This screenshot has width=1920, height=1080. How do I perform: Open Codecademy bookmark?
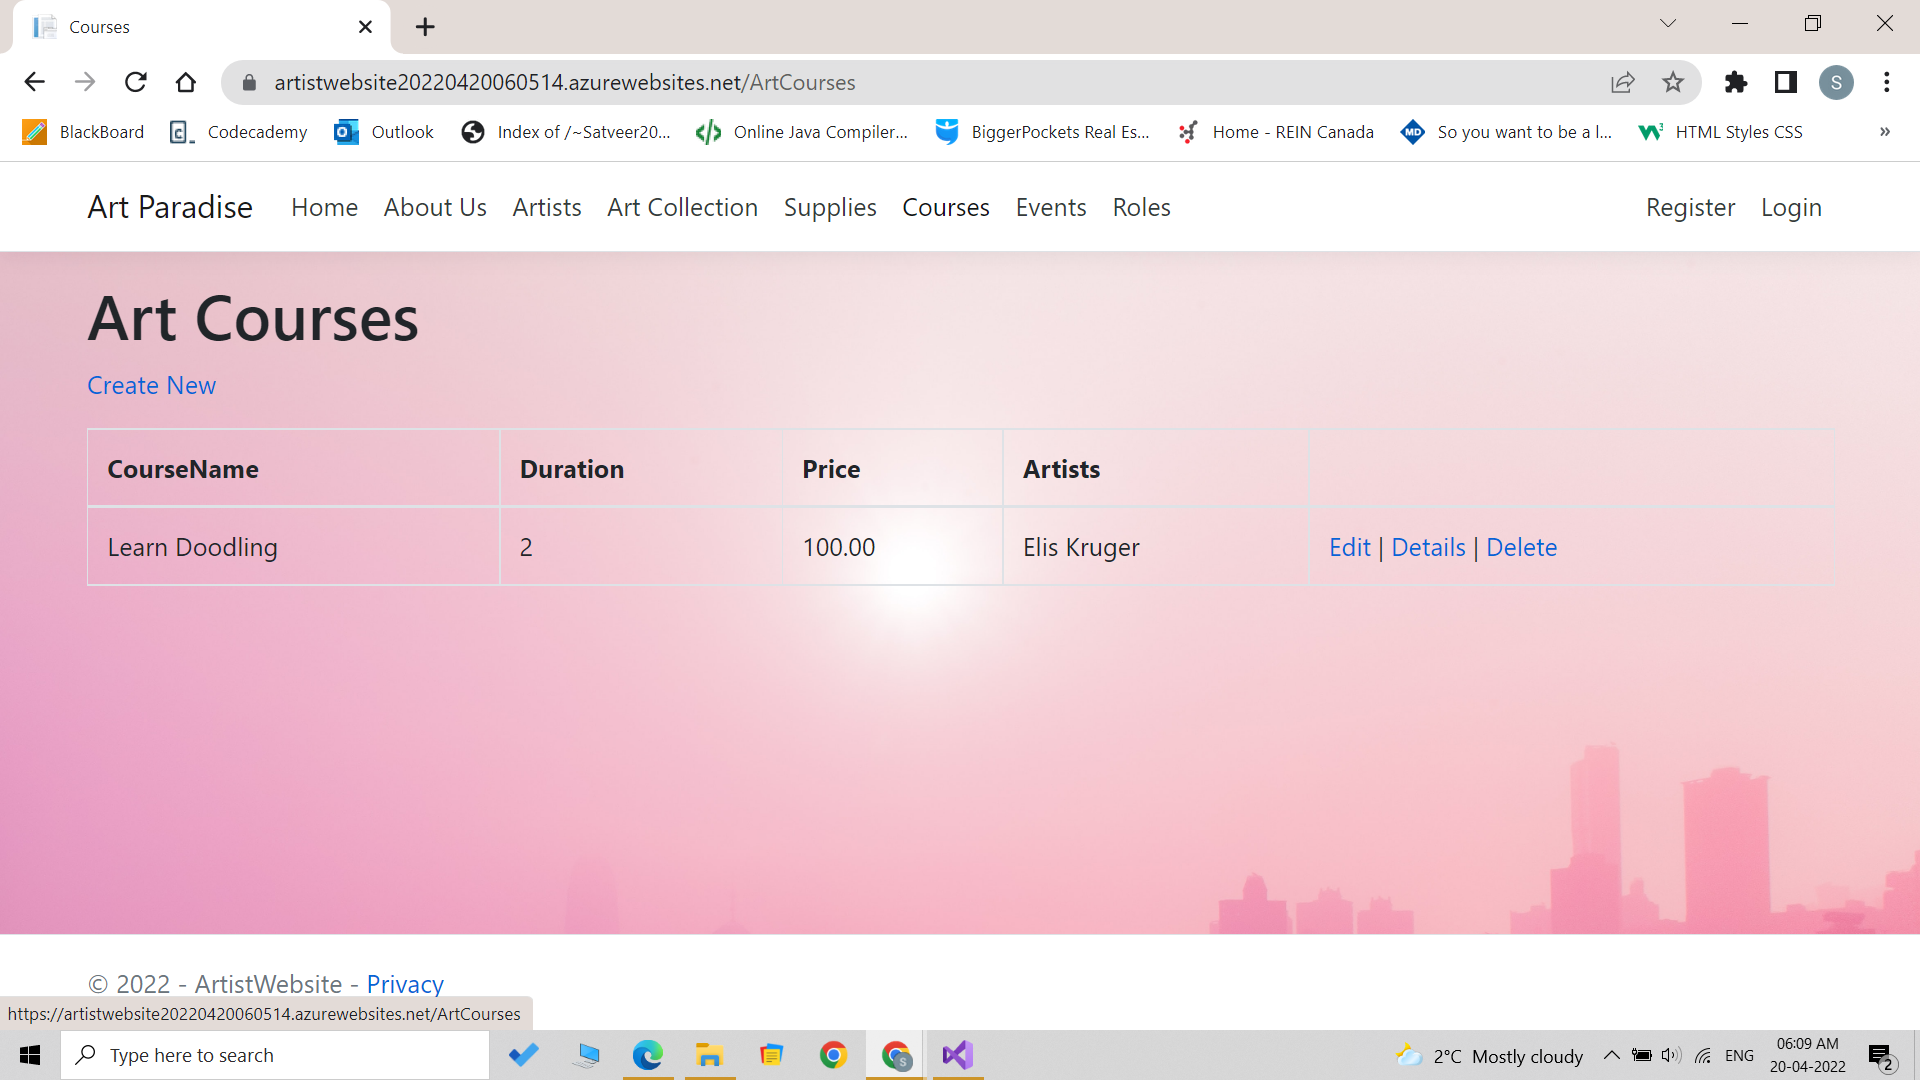238,132
